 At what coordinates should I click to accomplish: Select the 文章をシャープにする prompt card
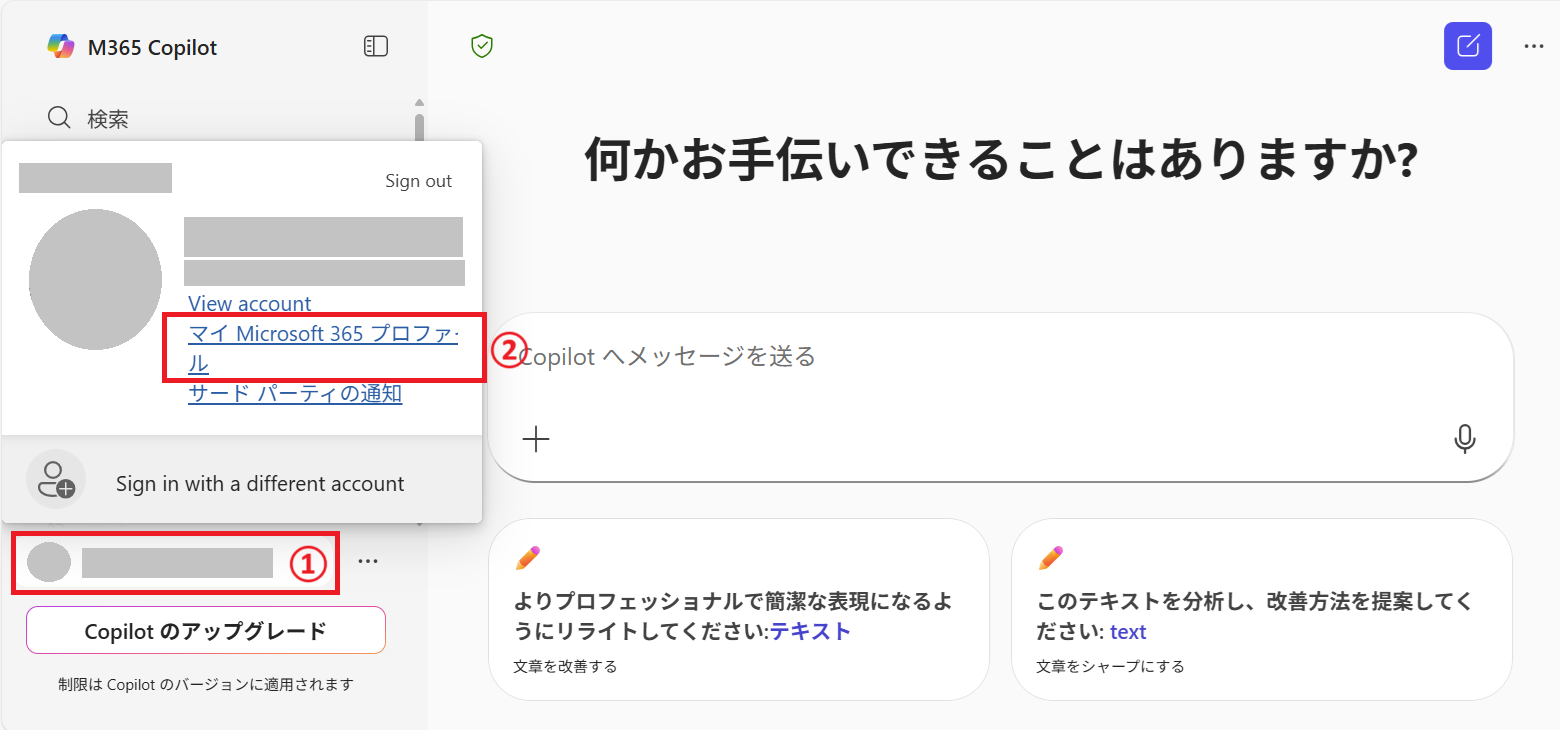coord(1261,609)
